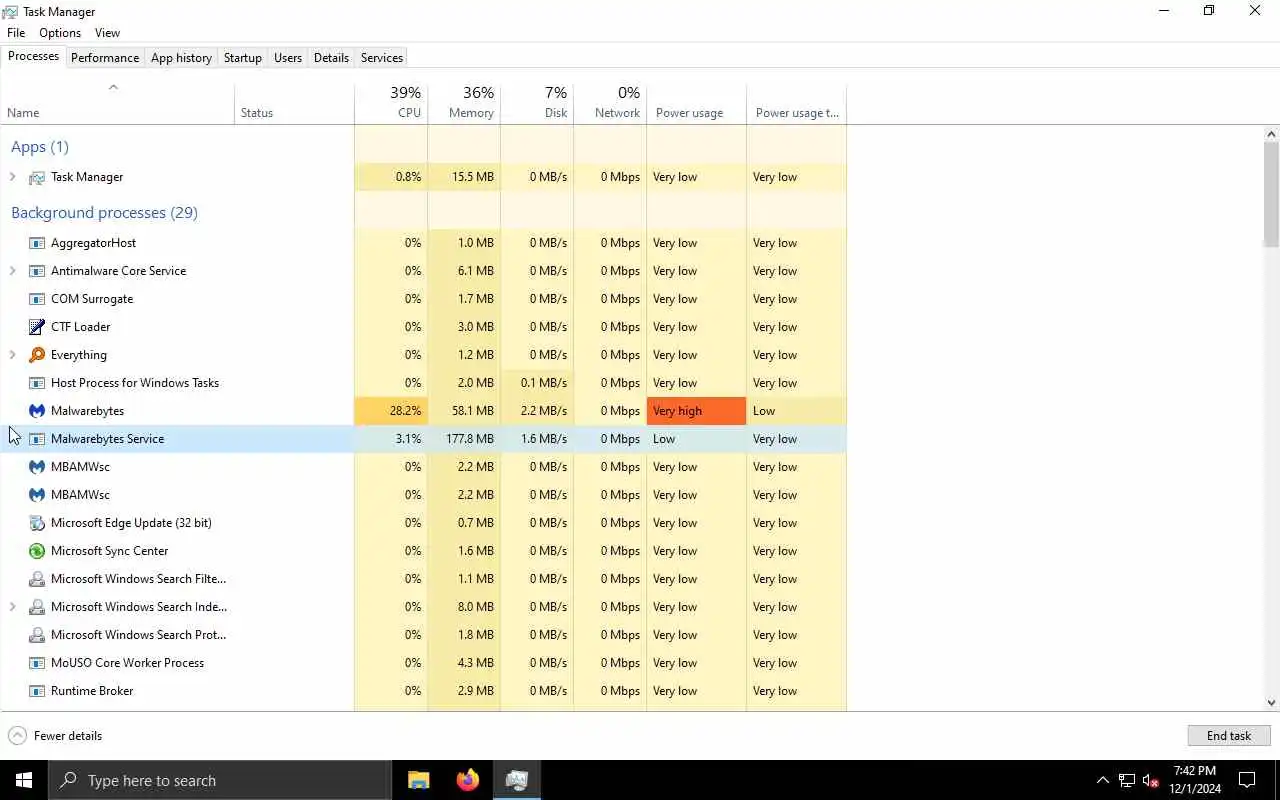Click the green Microsoft Sync Center icon

pyautogui.click(x=37, y=551)
